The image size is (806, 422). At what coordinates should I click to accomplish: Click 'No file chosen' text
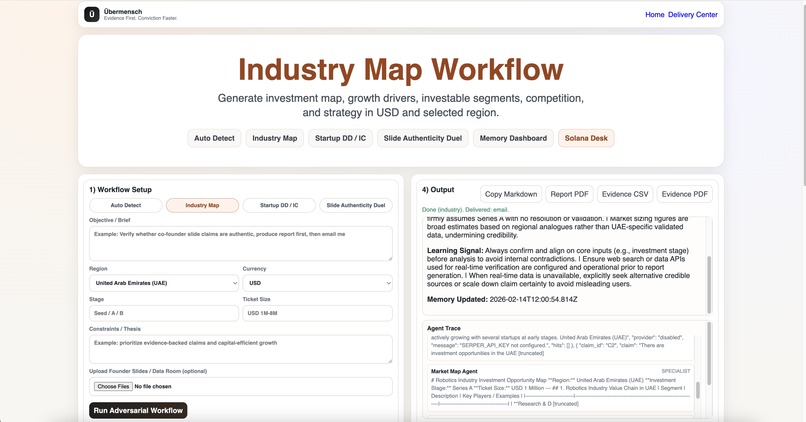pyautogui.click(x=153, y=387)
